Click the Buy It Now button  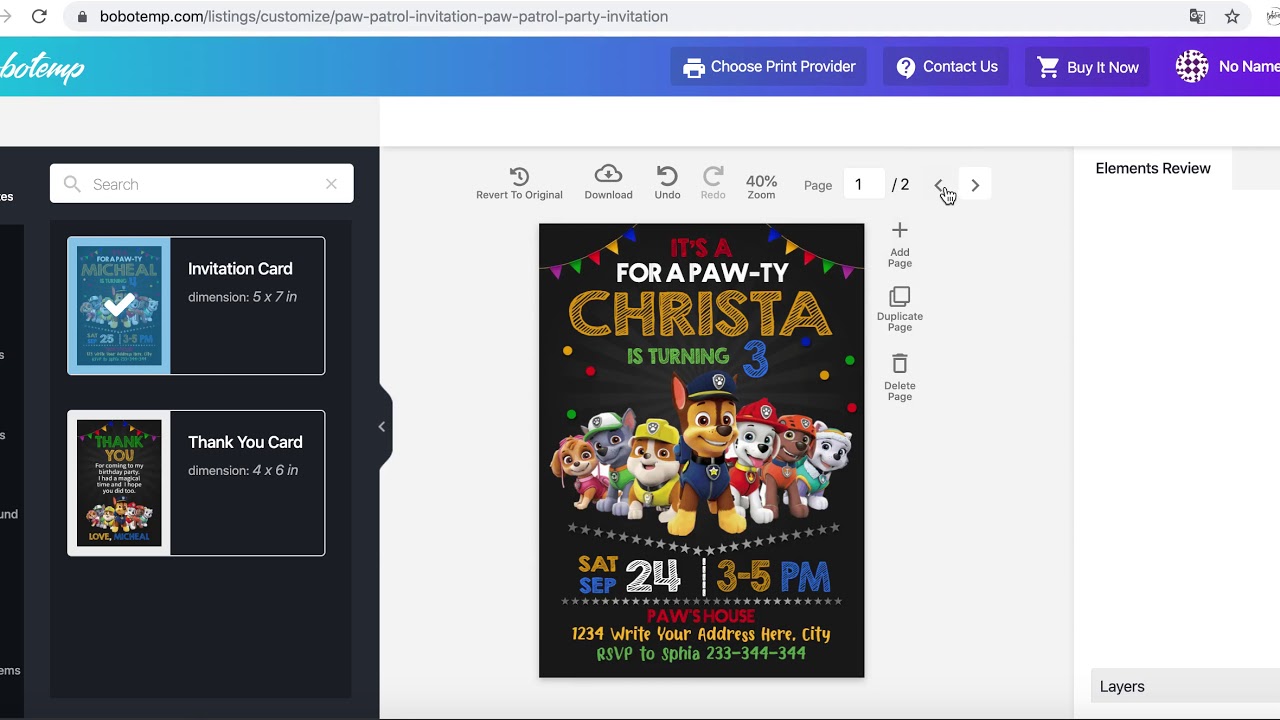coord(1087,67)
